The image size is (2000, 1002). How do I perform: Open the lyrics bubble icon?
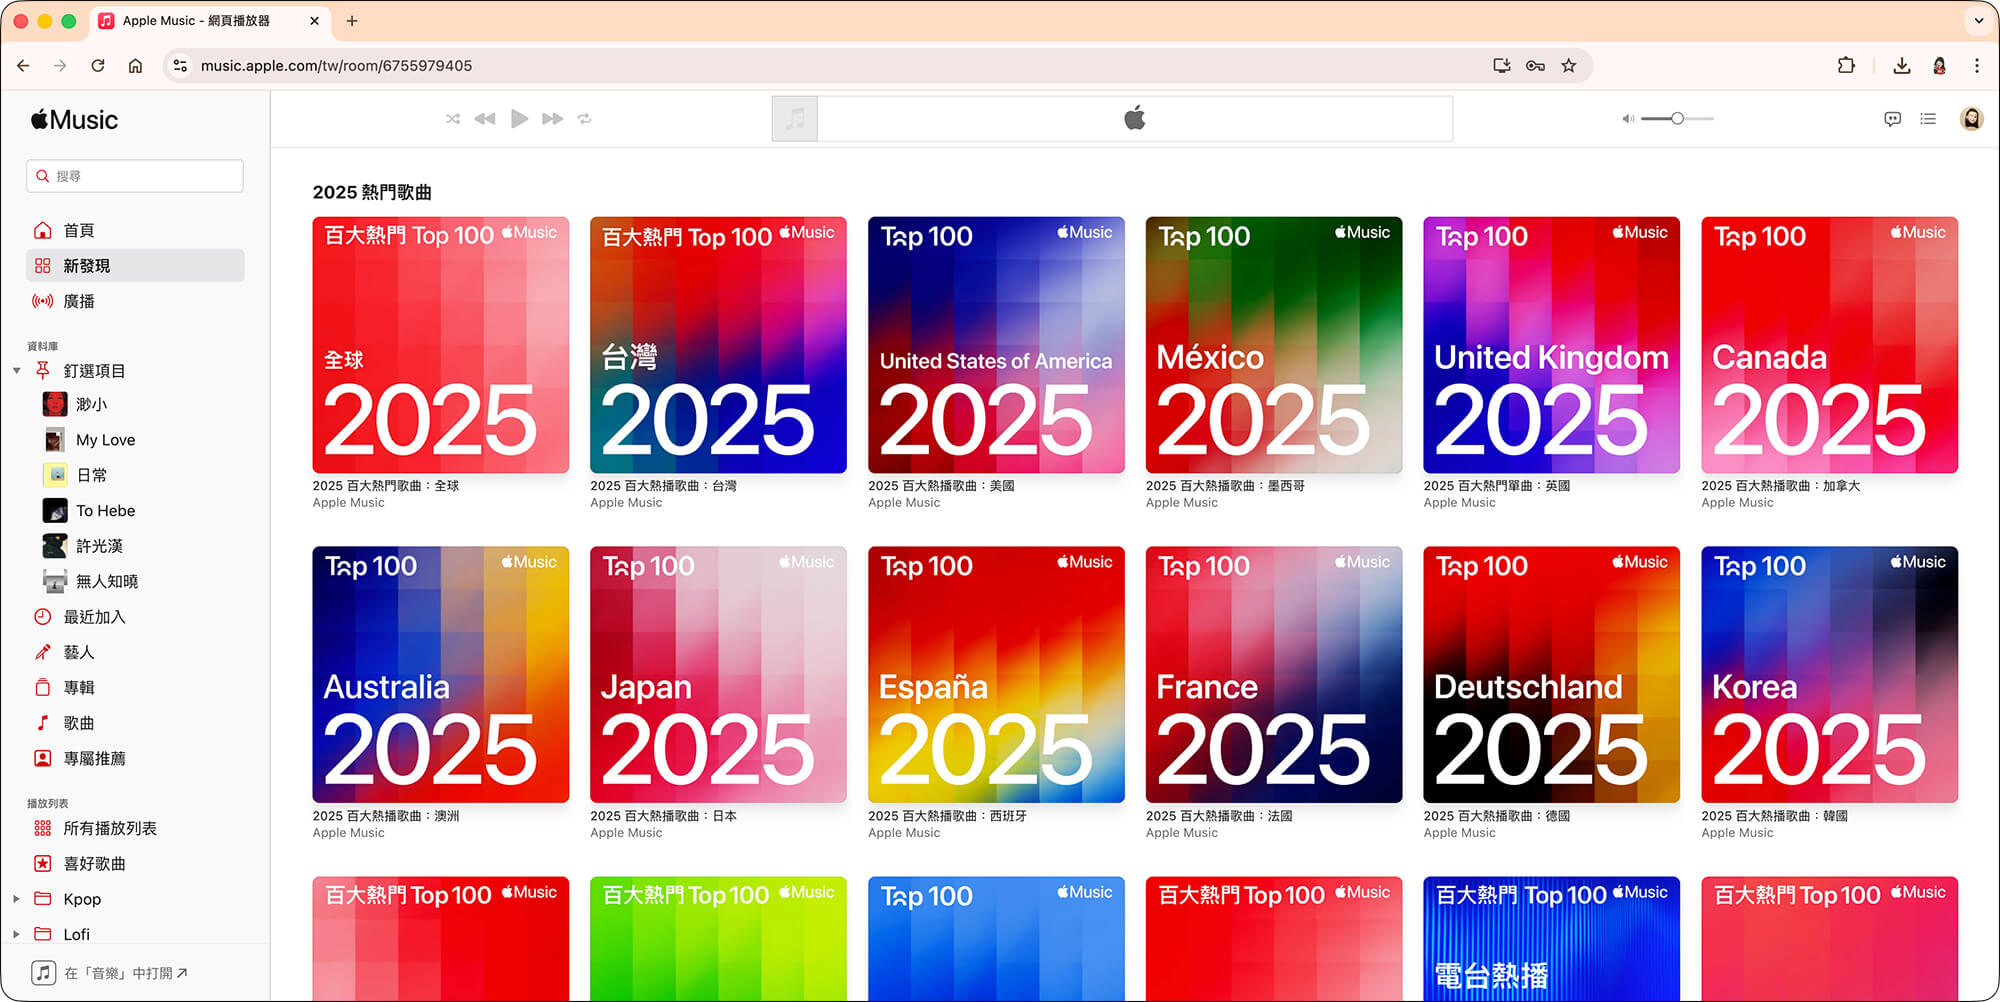click(1892, 118)
